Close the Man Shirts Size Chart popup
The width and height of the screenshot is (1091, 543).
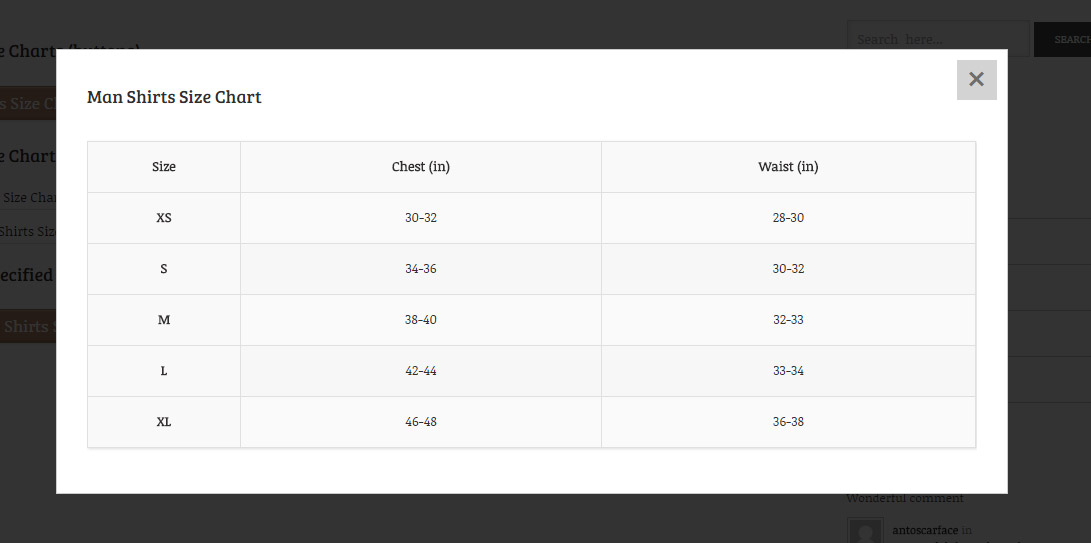[x=976, y=80]
